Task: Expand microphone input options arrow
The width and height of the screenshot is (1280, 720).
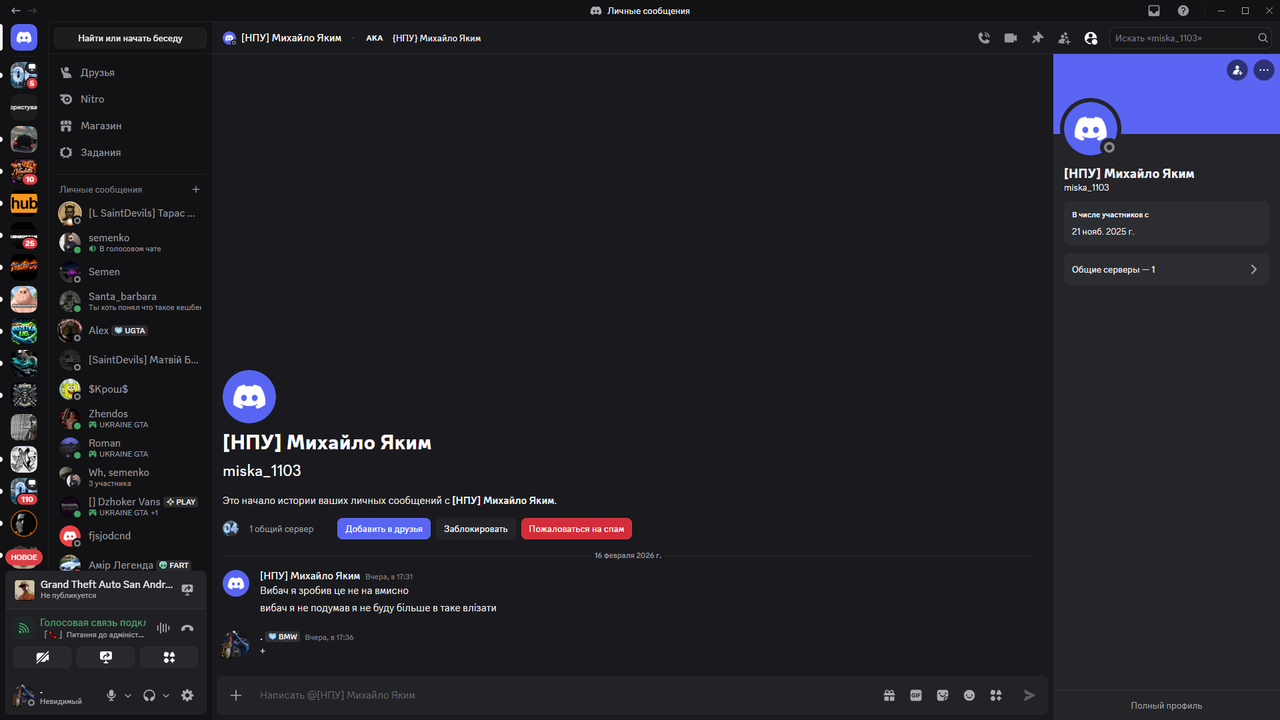Action: 128,695
